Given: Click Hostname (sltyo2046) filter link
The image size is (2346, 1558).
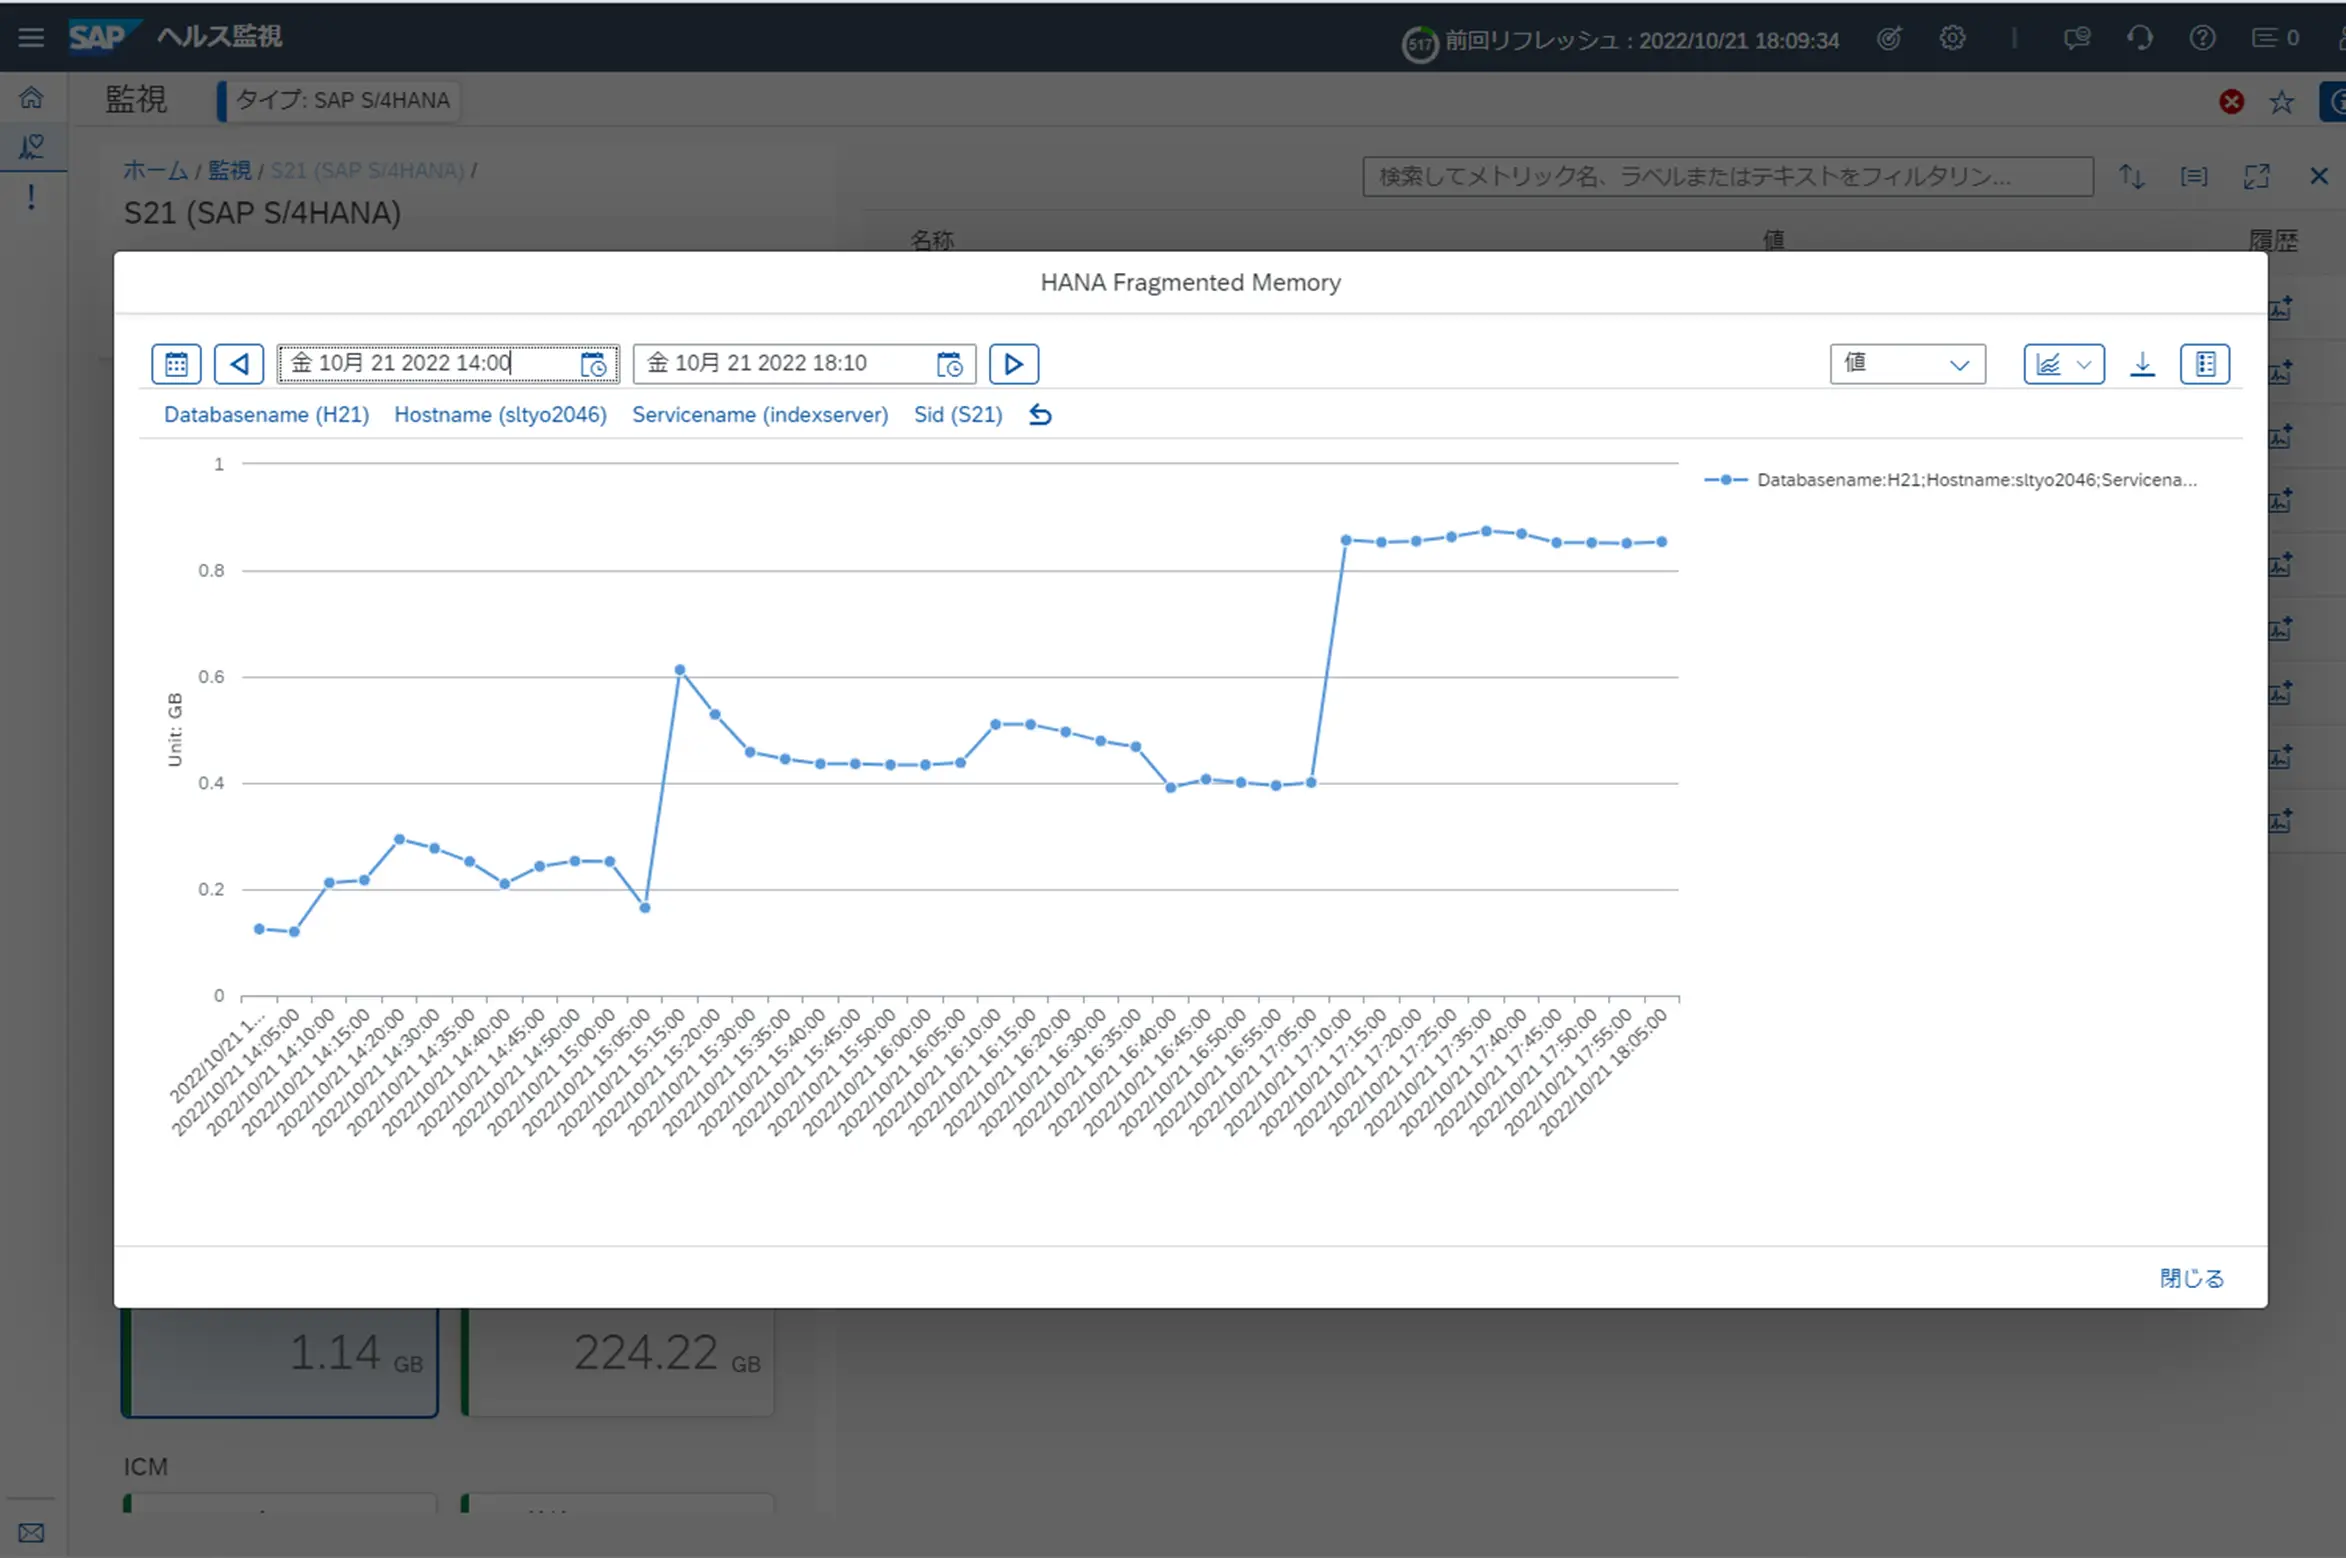Looking at the screenshot, I should pyautogui.click(x=500, y=415).
